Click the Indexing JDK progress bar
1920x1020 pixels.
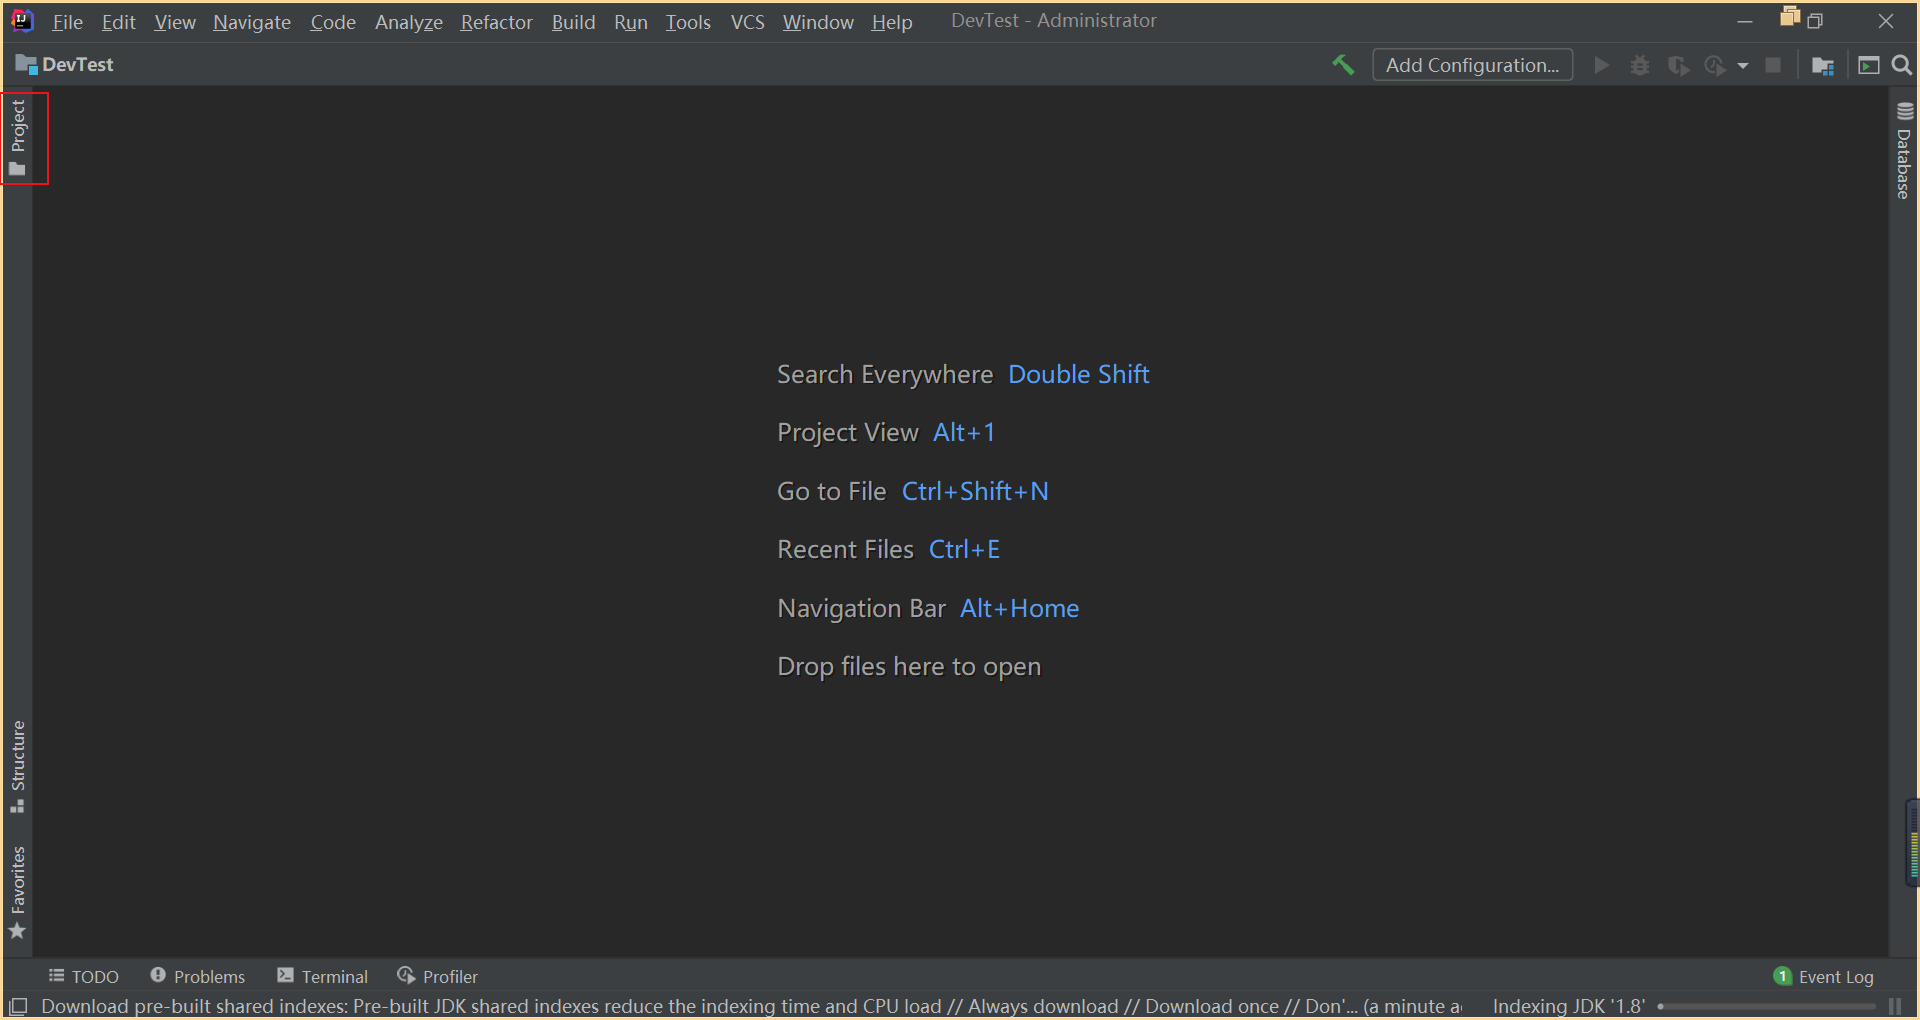click(x=1766, y=1007)
